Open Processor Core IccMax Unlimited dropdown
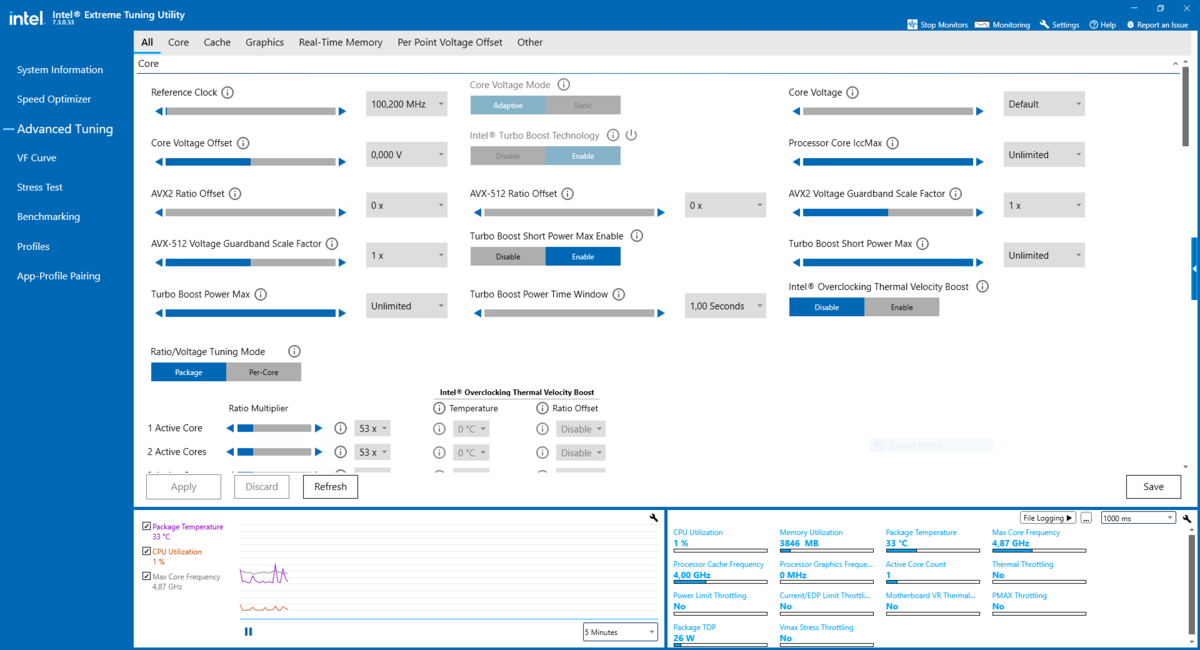The height and width of the screenshot is (650, 1200). pos(1044,155)
